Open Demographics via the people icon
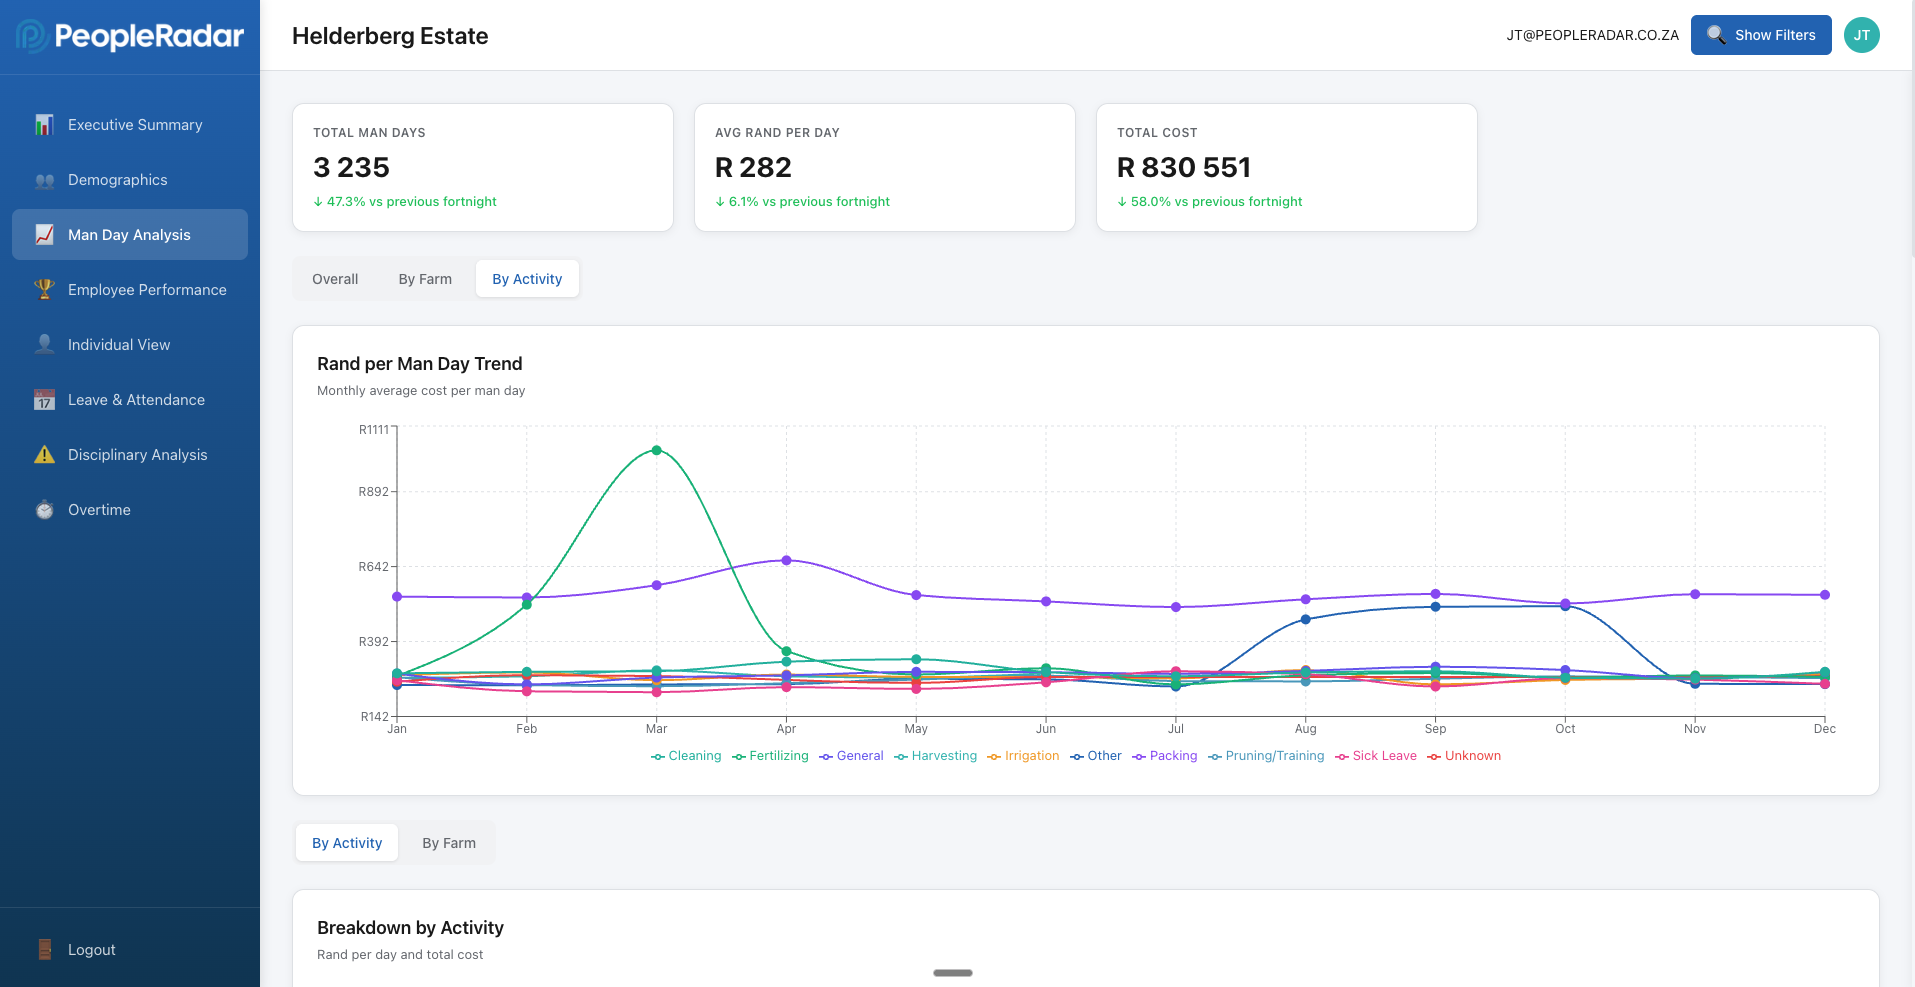Viewport: 1915px width, 987px height. pos(44,180)
